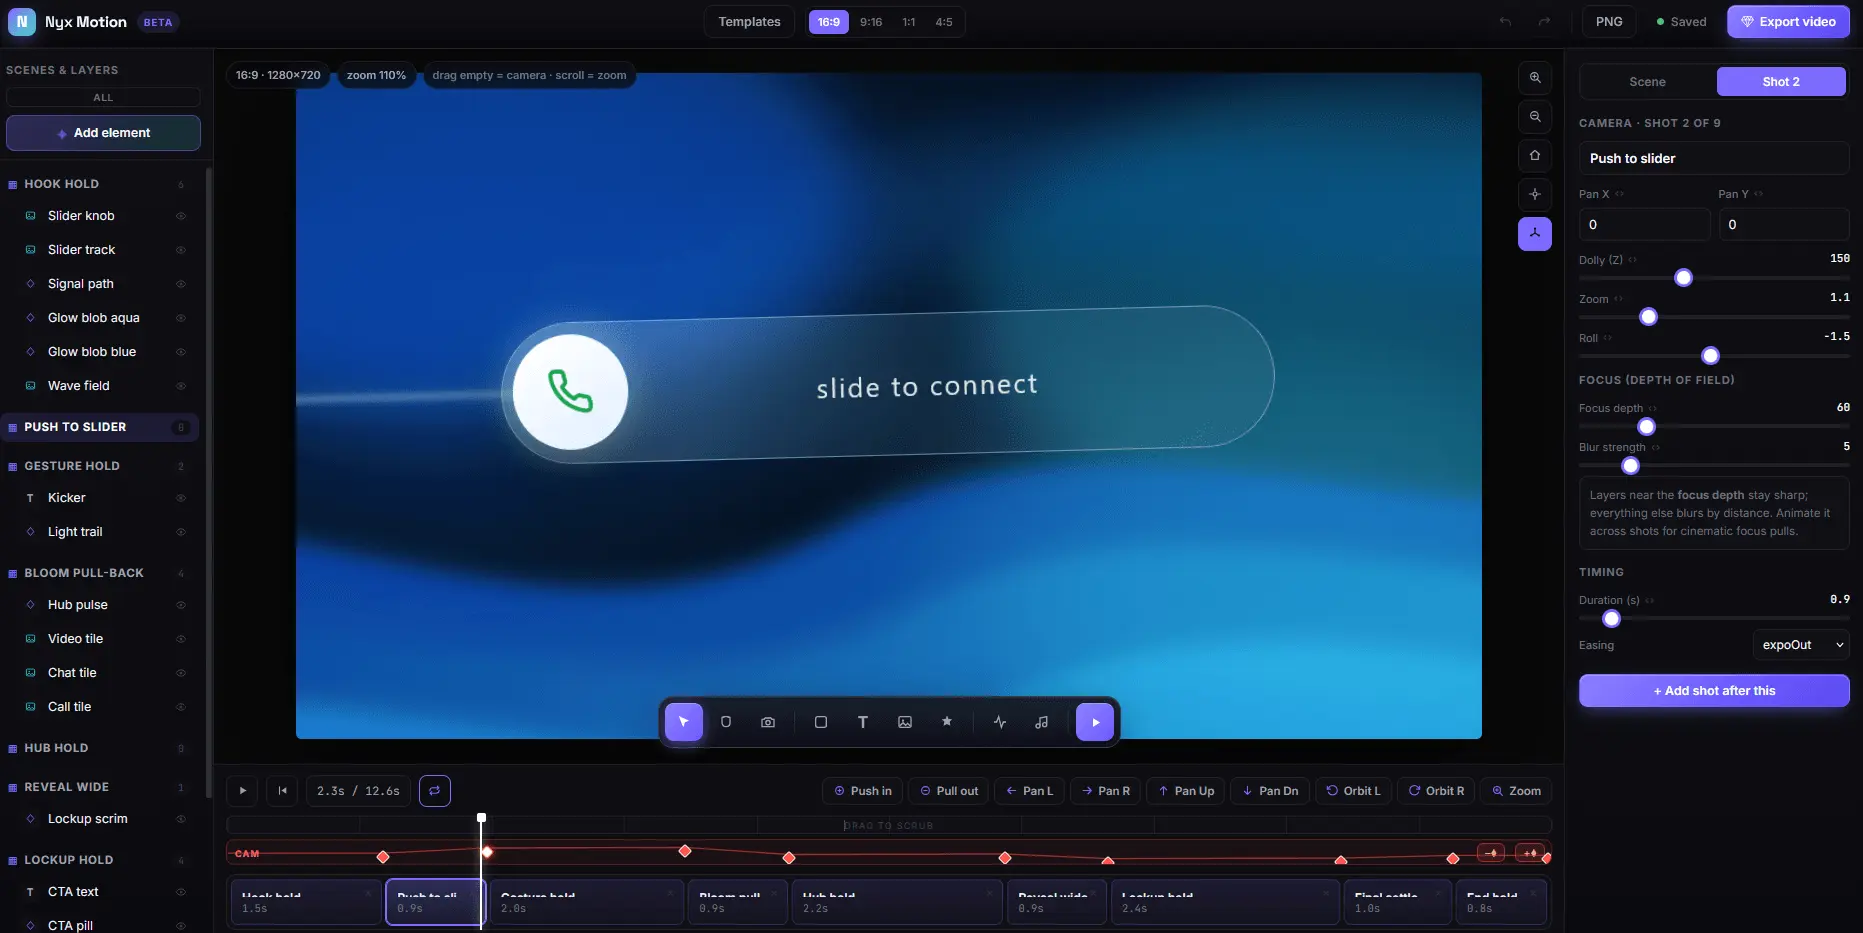Image resolution: width=1863 pixels, height=933 pixels.
Task: Collapse the GESTURE HOLD scene group
Action: pyautogui.click(x=100, y=466)
